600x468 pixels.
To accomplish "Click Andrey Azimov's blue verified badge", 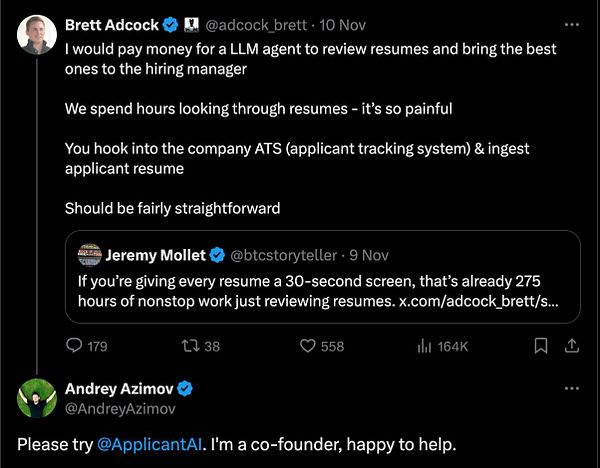I will (x=185, y=389).
